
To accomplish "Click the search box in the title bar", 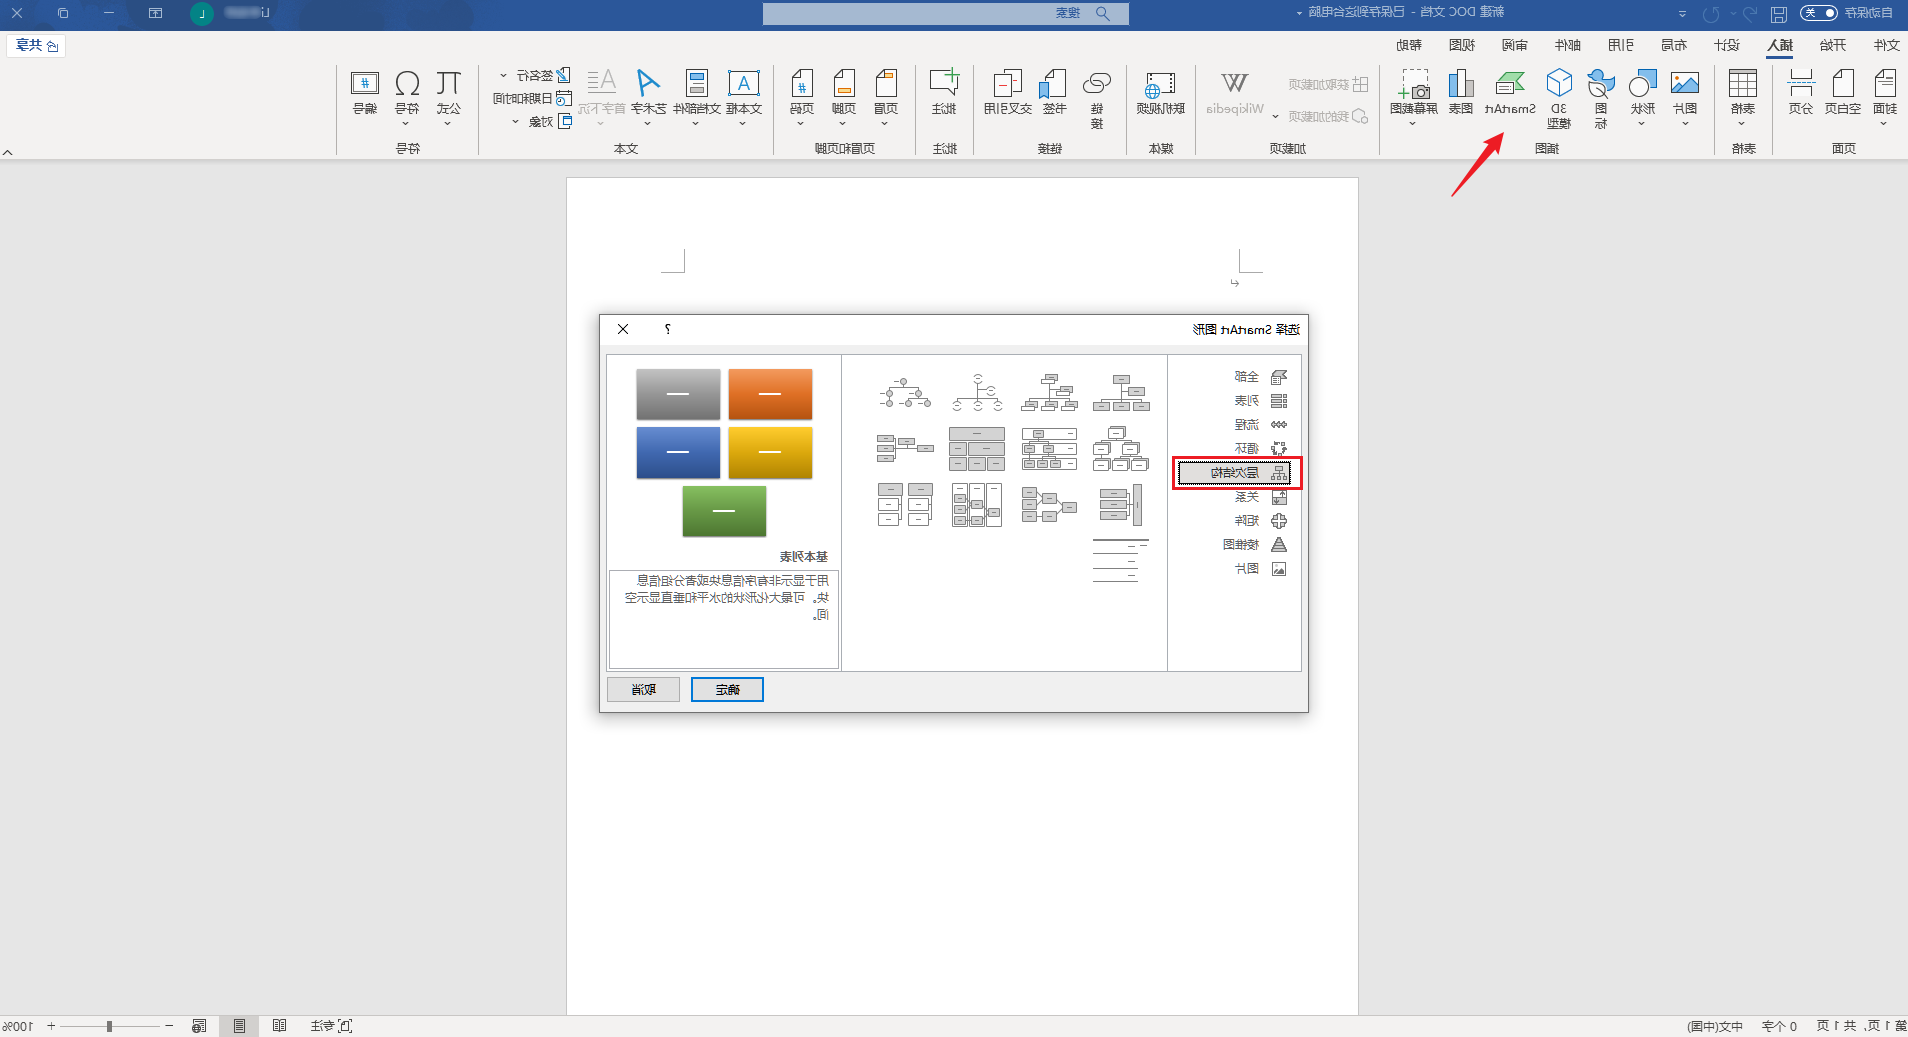I will (x=946, y=13).
